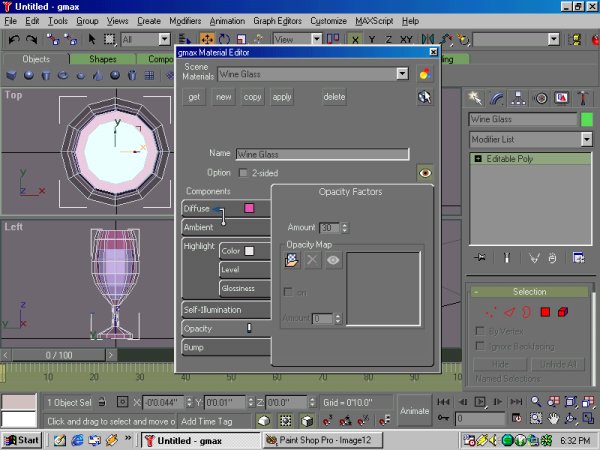Click the Sphere primitive icon
Image resolution: width=600 pixels, height=450 pixels.
tap(29, 75)
